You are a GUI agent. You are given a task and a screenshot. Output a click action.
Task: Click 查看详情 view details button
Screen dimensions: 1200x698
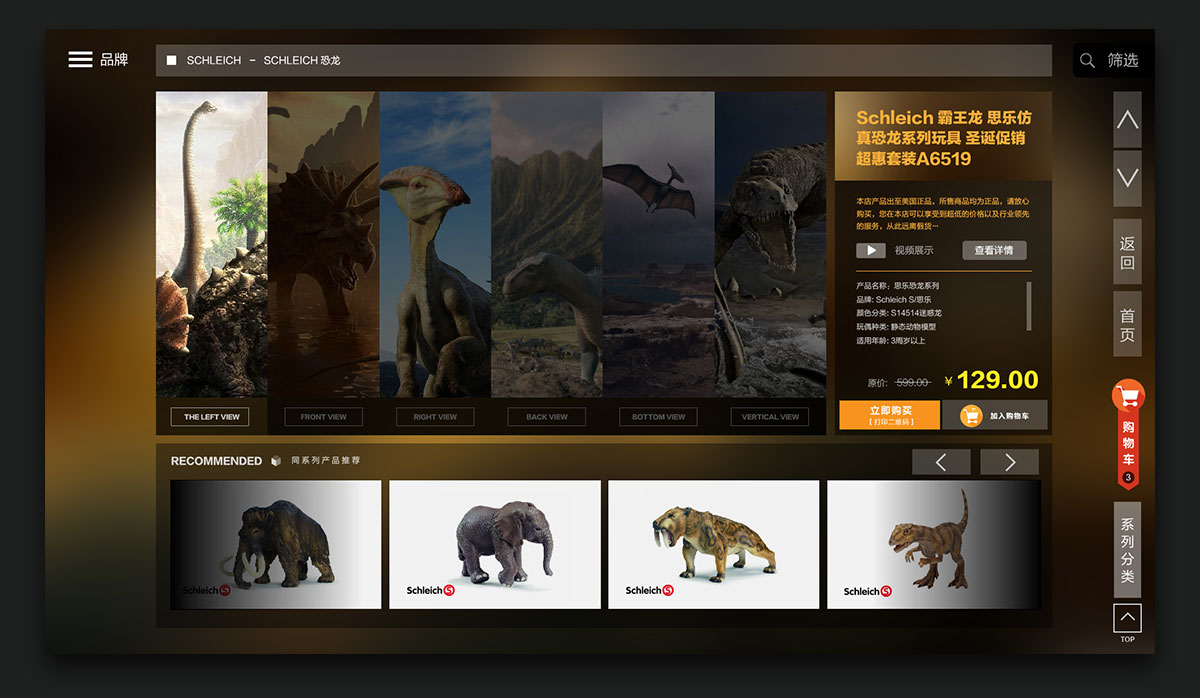[x=994, y=250]
